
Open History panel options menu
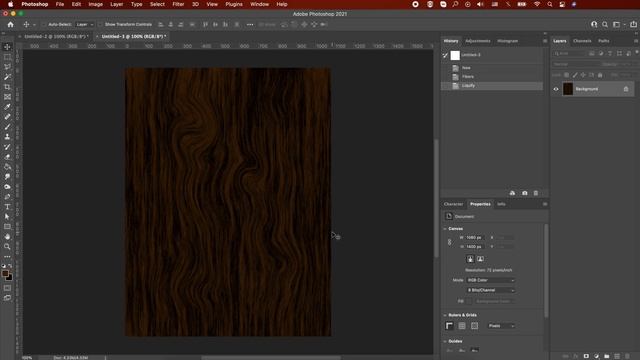(x=545, y=41)
